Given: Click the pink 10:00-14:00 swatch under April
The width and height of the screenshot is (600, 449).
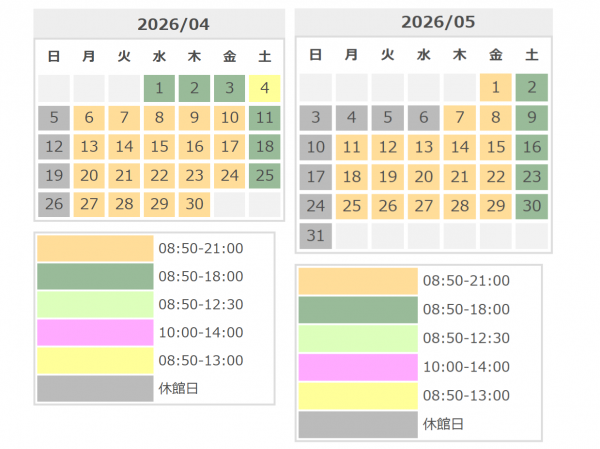Looking at the screenshot, I should point(94,332).
